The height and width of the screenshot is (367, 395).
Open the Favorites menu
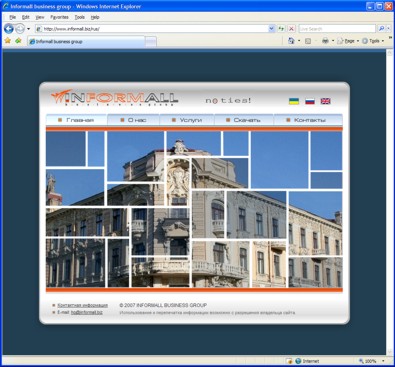coord(59,17)
